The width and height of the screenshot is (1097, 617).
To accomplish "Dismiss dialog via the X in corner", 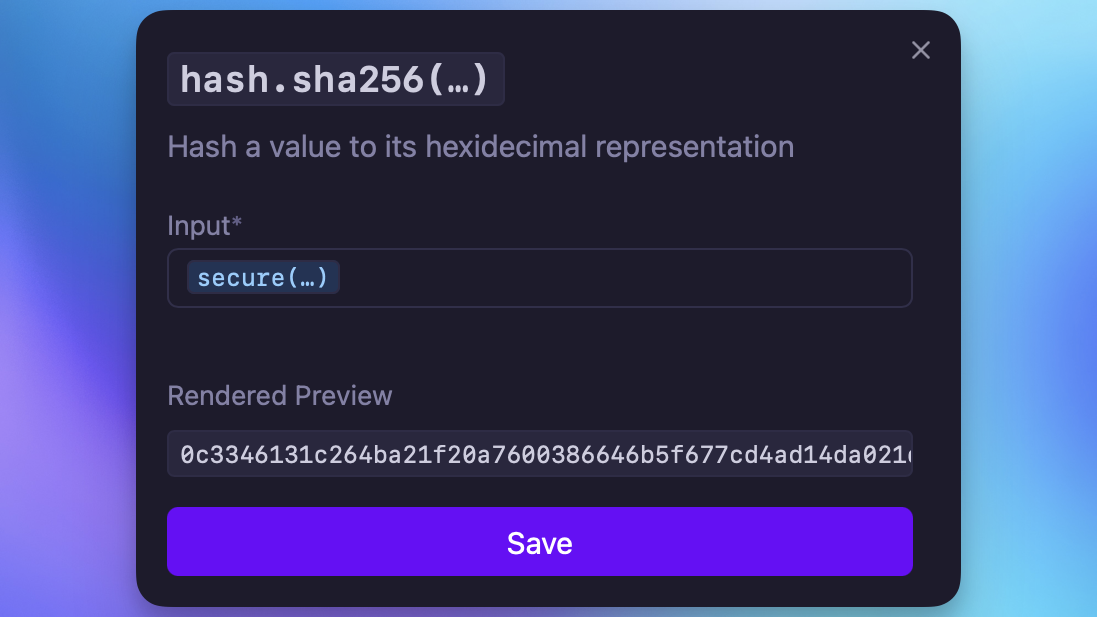I will click(921, 50).
